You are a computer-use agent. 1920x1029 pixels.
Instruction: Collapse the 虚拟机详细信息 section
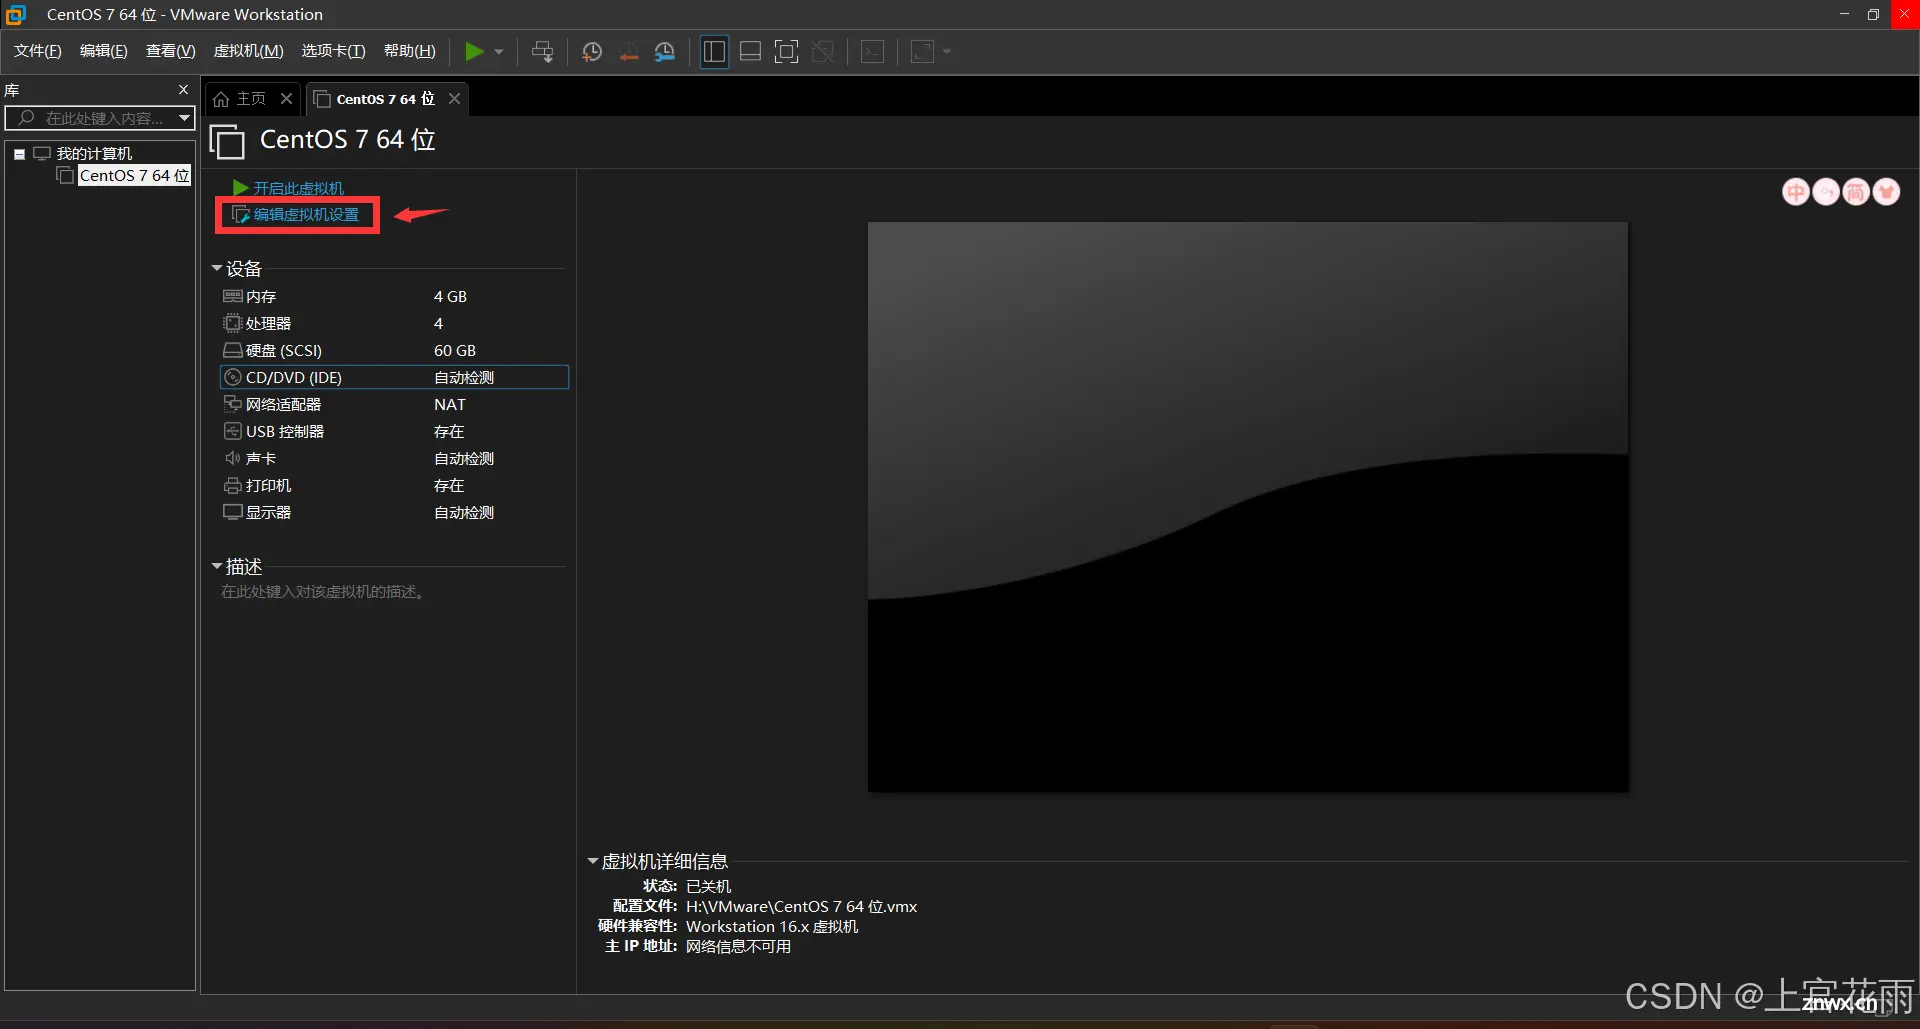pos(592,861)
